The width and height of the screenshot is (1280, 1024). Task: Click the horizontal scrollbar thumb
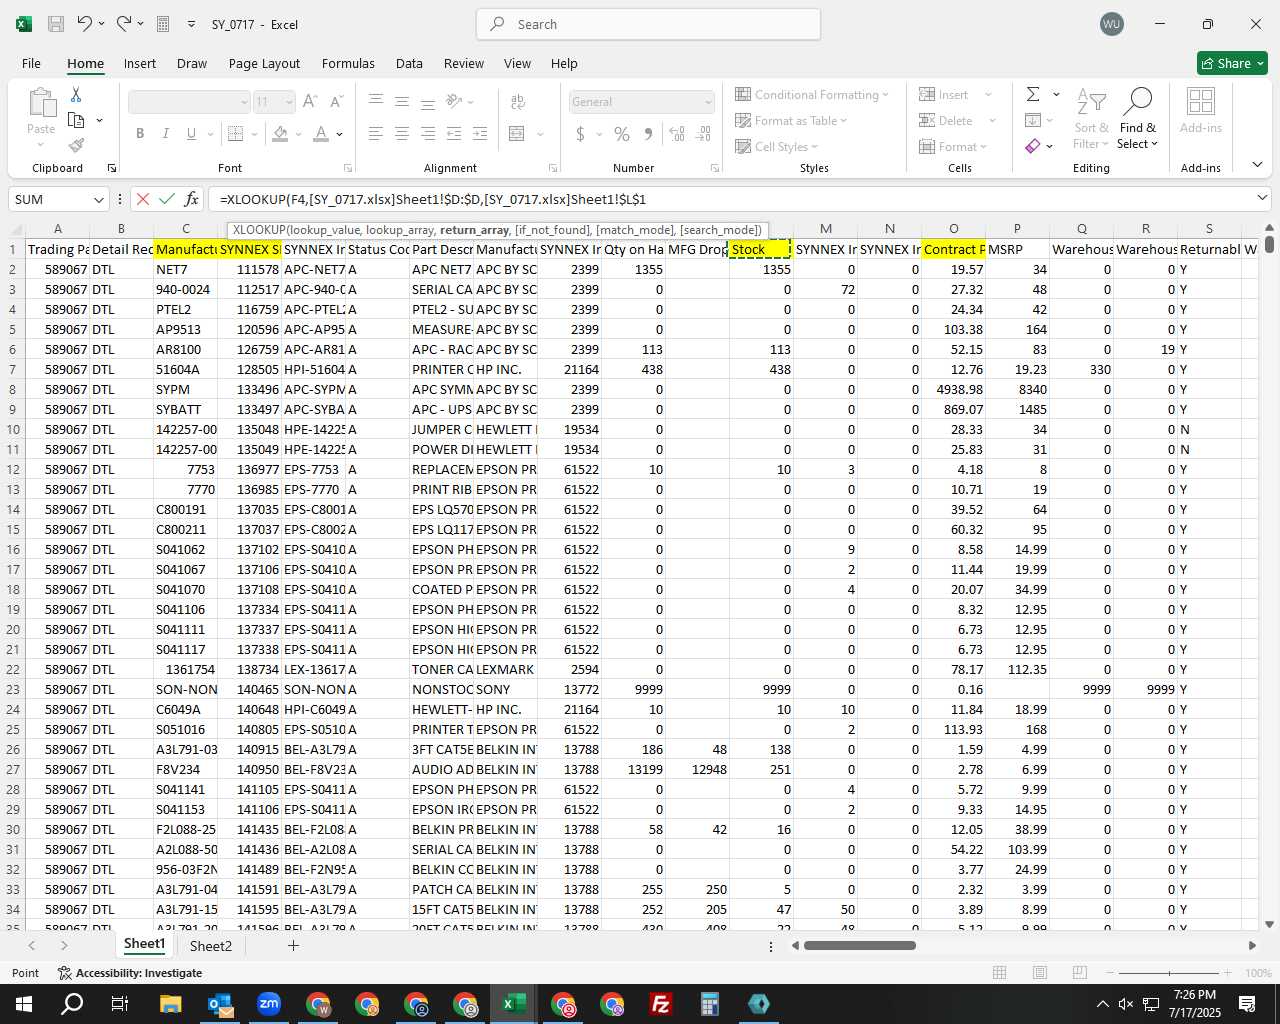pyautogui.click(x=860, y=945)
